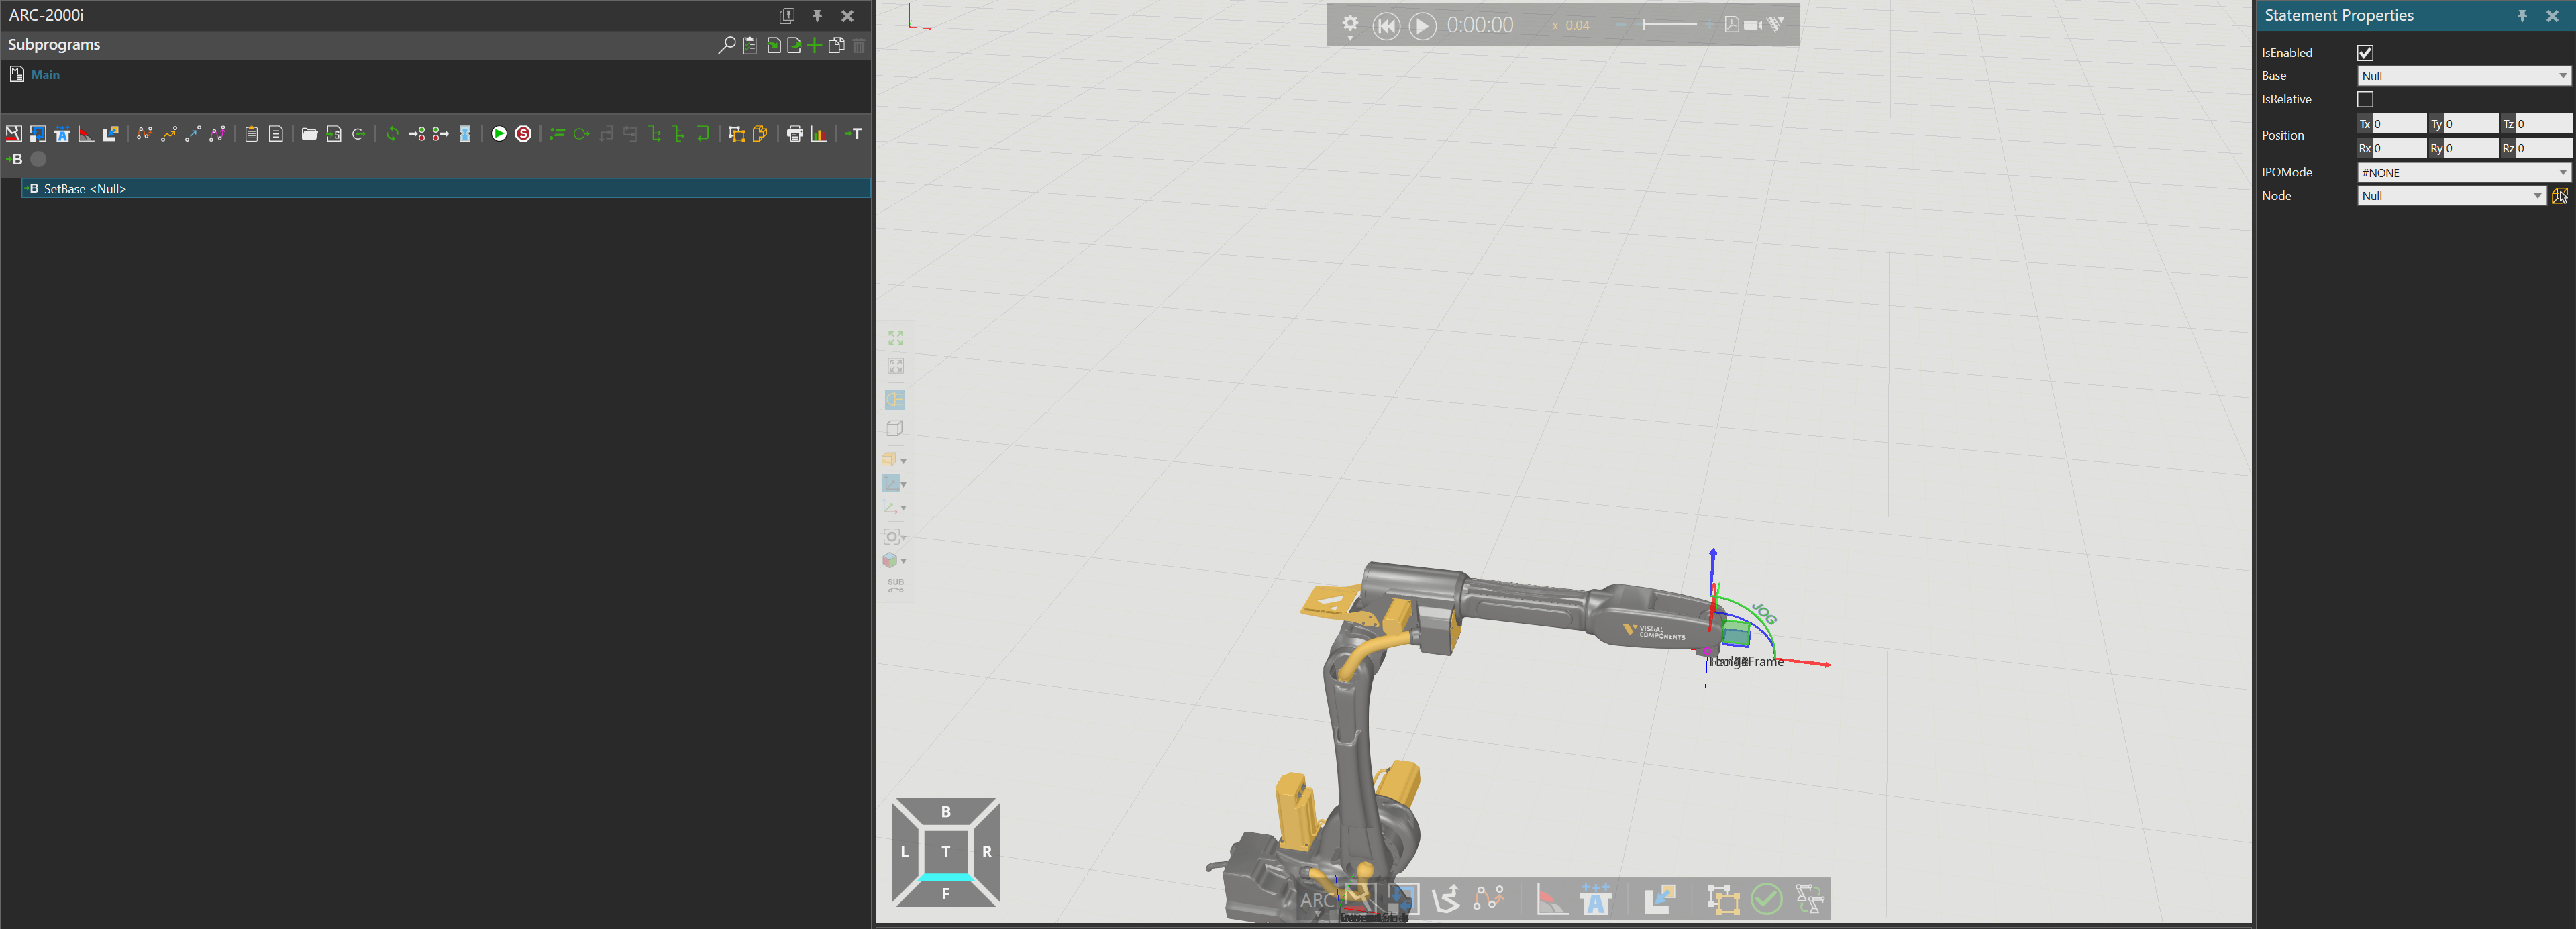Start the simulation with the play button
Viewport: 2576px width, 929px height.
(1422, 26)
